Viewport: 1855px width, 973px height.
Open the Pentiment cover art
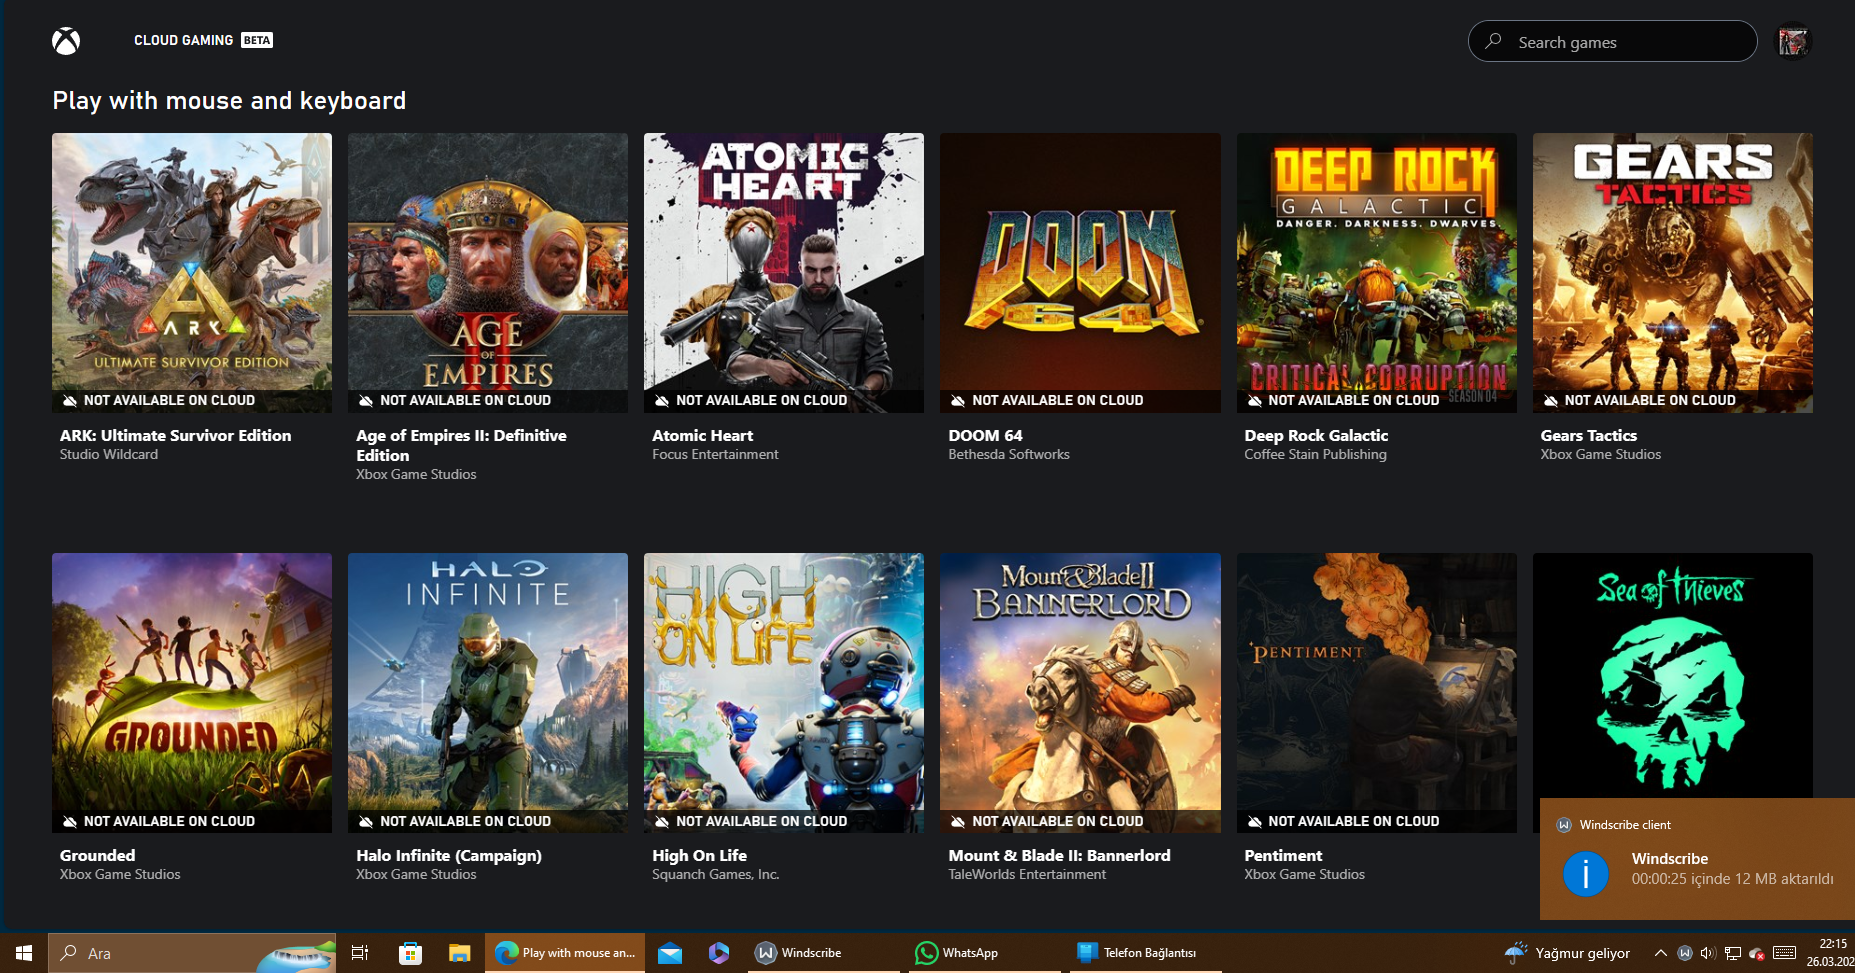point(1377,693)
